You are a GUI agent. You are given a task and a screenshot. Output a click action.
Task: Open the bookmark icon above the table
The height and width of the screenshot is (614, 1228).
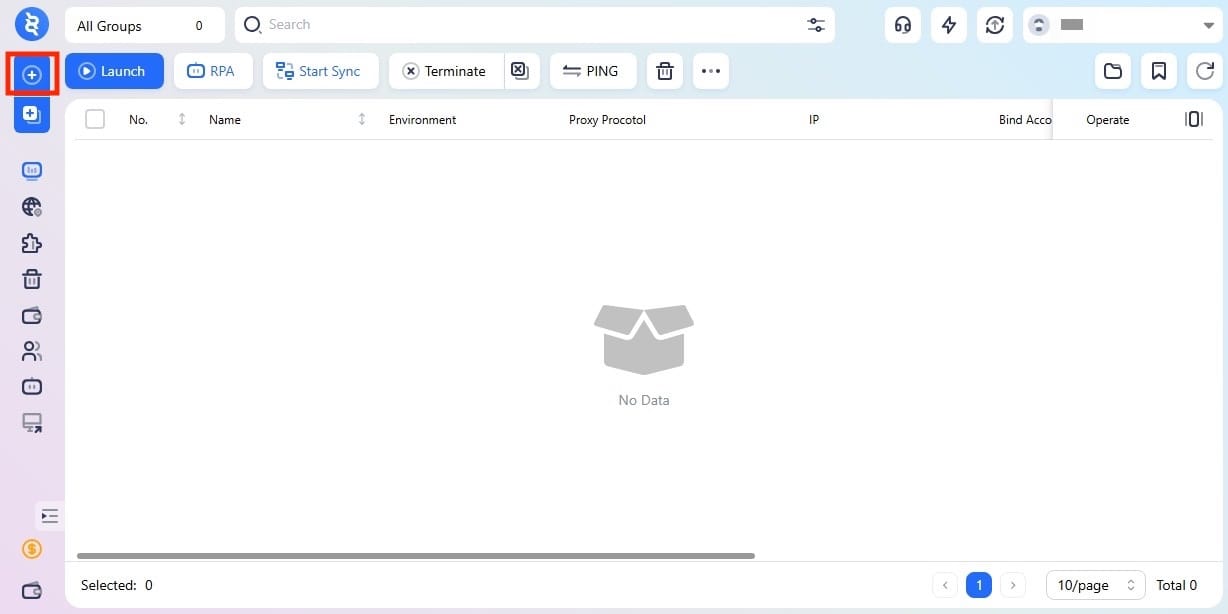[1158, 71]
